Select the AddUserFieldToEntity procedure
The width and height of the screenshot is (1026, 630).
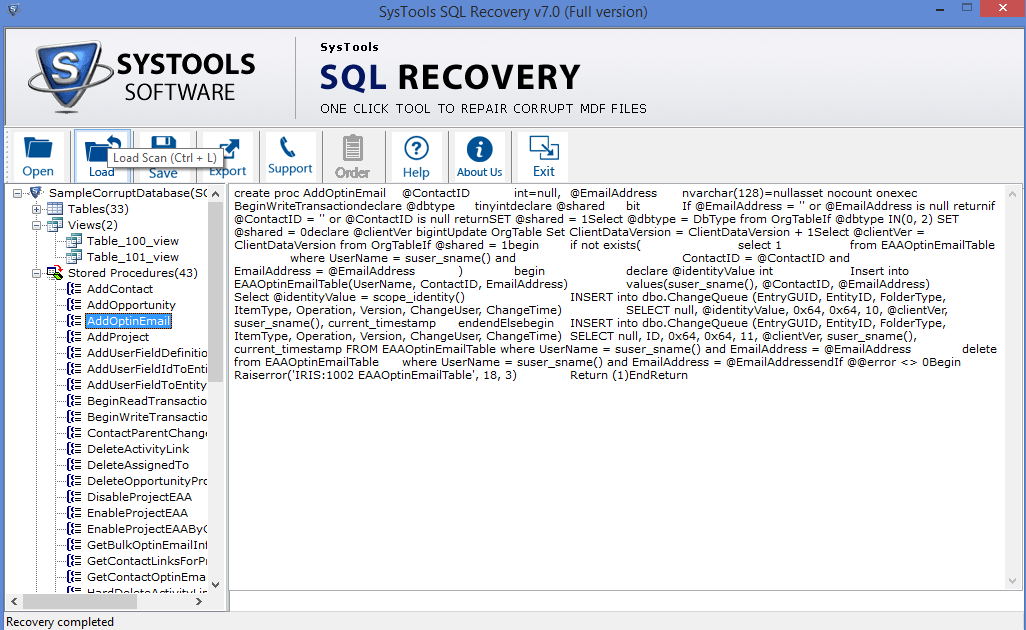tap(147, 385)
